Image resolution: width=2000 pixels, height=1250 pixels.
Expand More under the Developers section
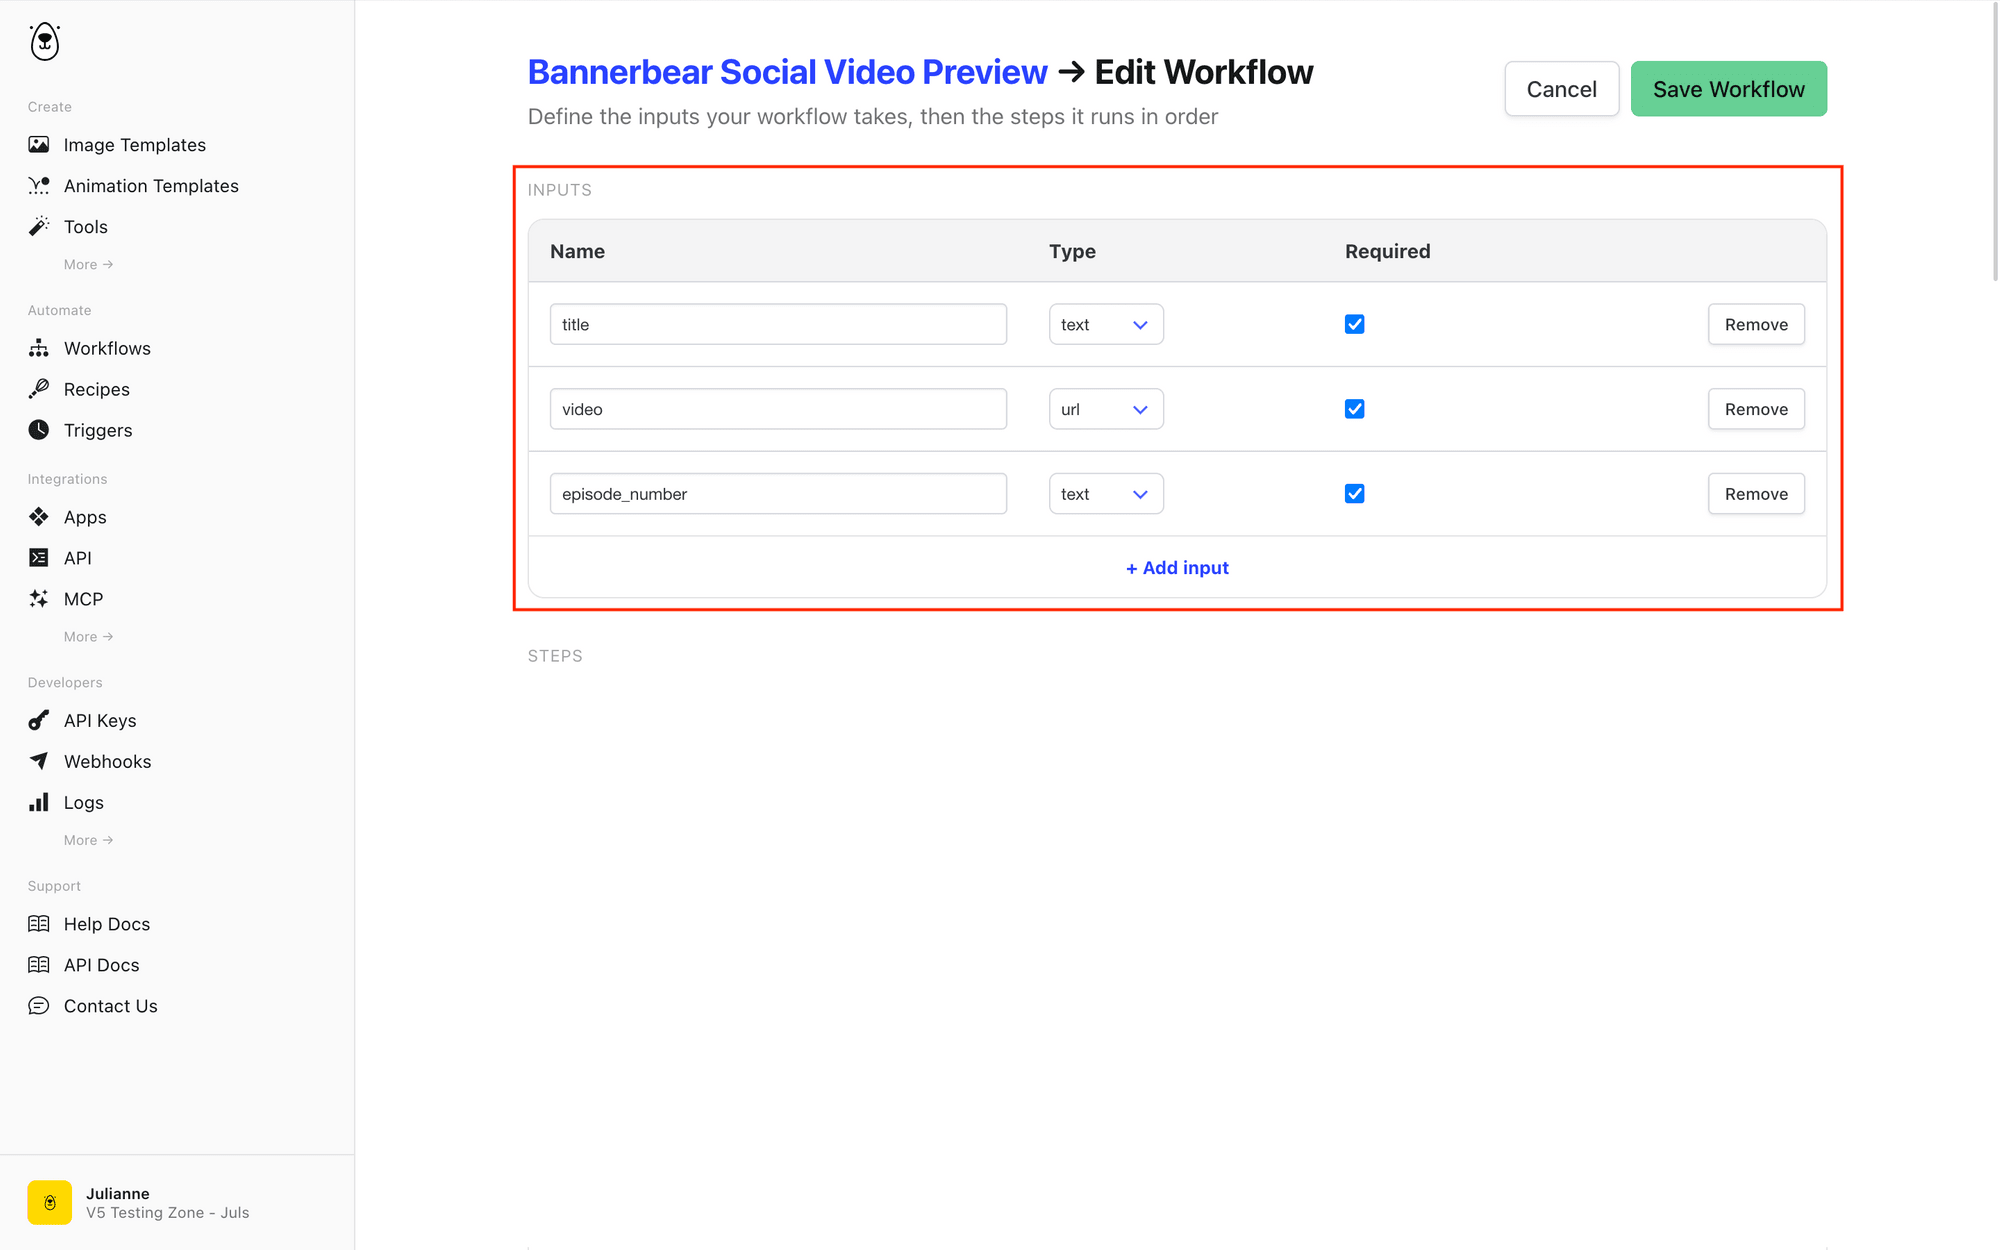click(x=88, y=841)
